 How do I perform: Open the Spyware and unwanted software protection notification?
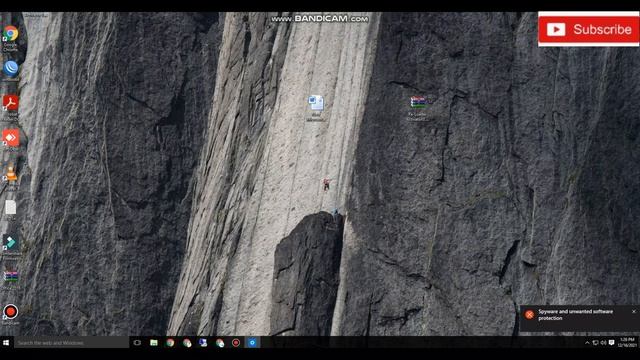(x=580, y=318)
